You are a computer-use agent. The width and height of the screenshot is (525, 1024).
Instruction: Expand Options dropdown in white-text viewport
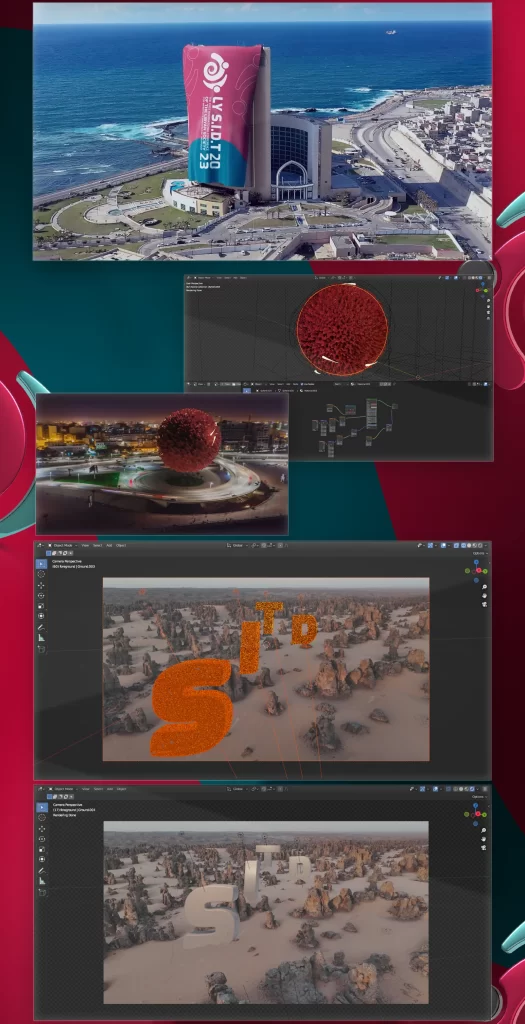(479, 797)
